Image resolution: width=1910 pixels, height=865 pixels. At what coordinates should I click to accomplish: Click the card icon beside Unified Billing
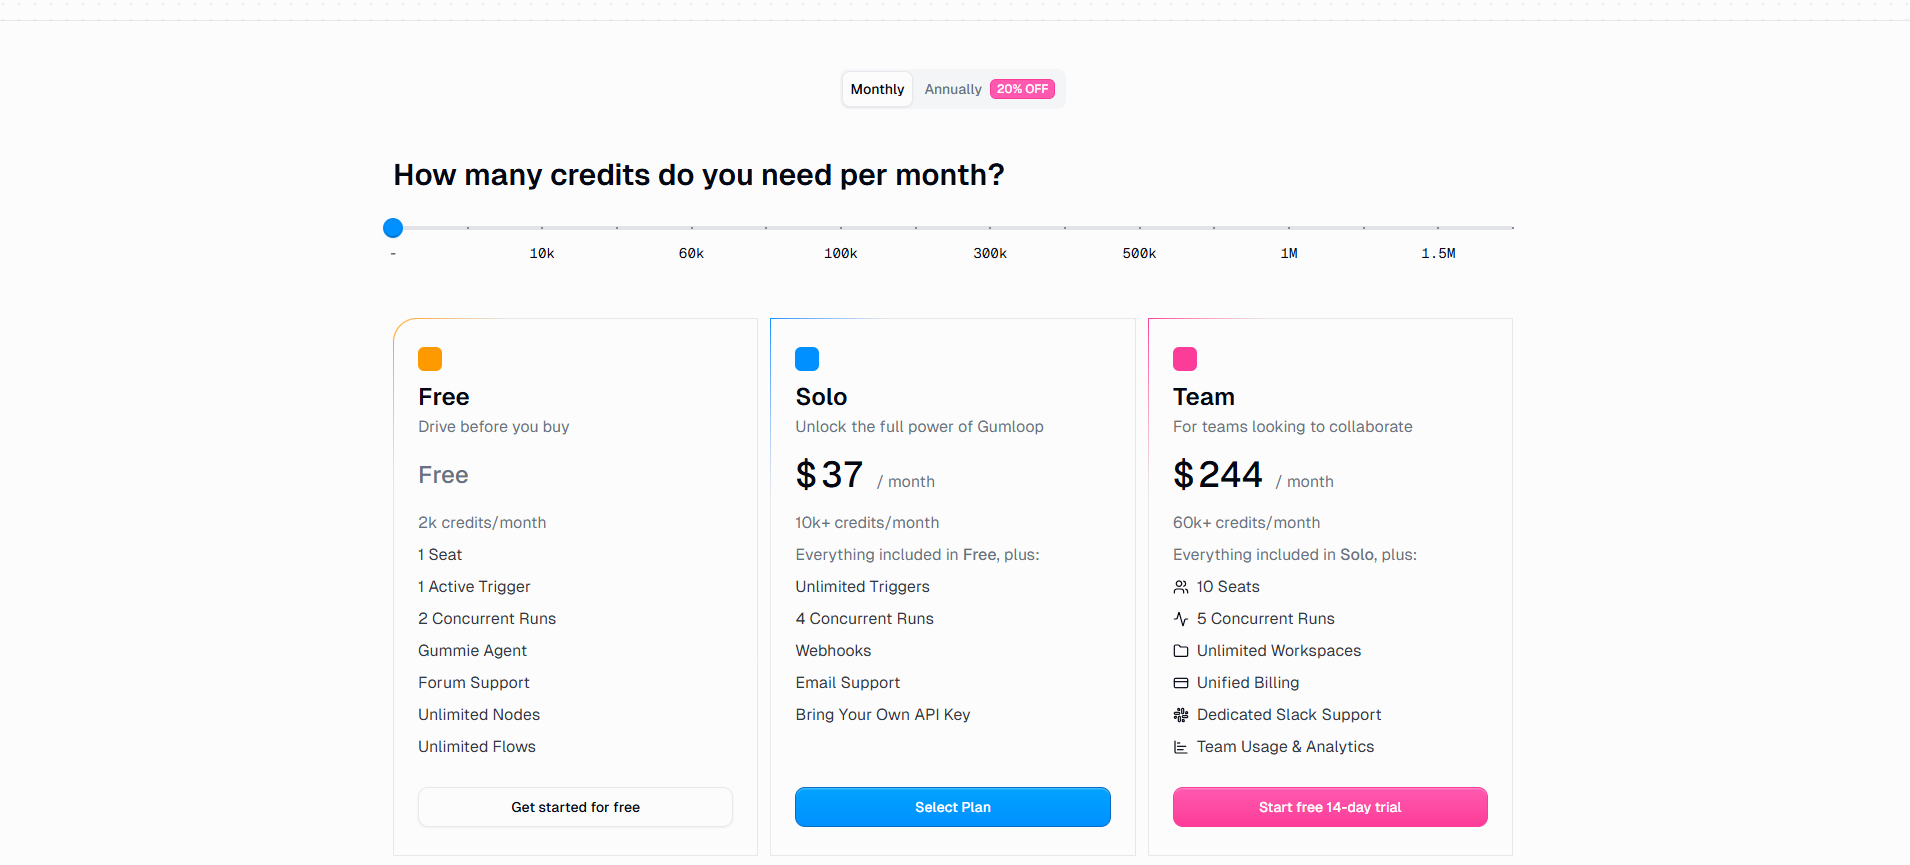(x=1181, y=682)
